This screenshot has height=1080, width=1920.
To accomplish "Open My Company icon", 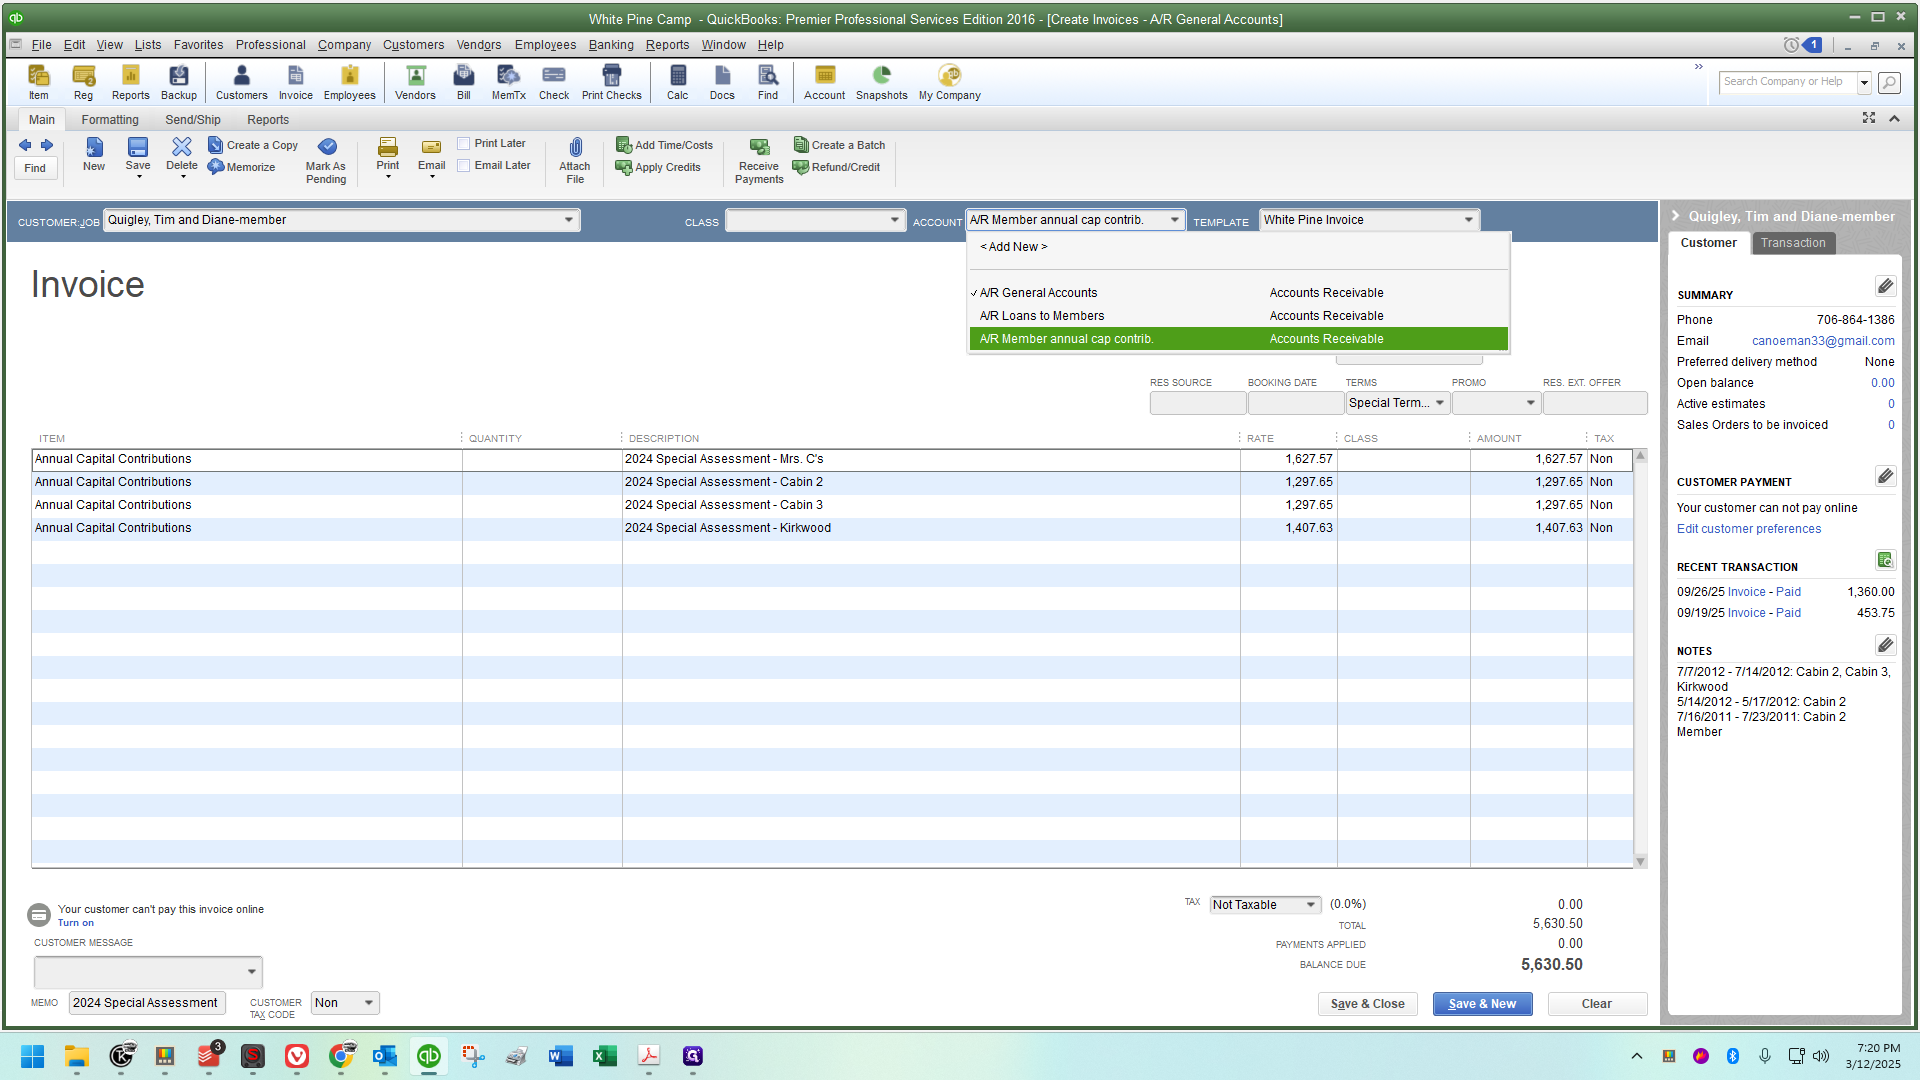I will (949, 82).
